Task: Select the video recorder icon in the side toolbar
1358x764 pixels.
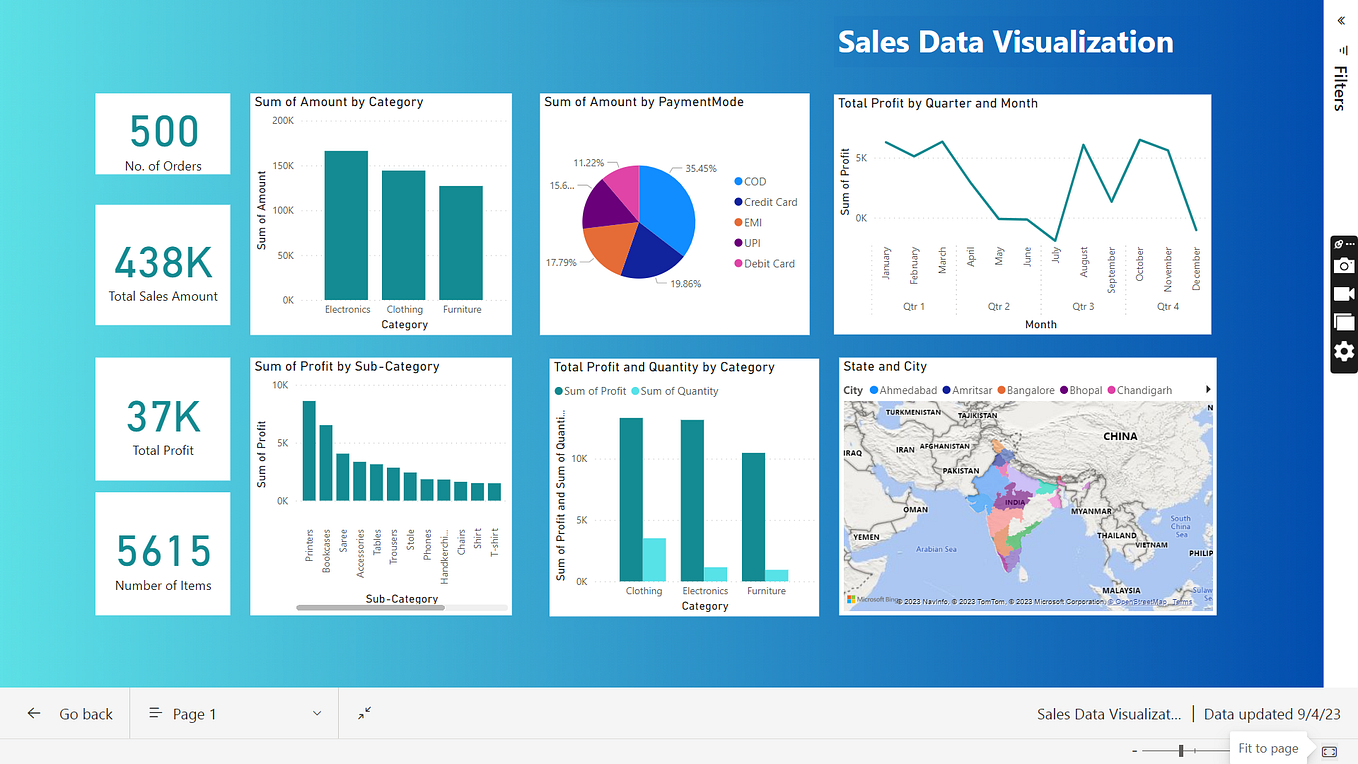Action: [1344, 293]
